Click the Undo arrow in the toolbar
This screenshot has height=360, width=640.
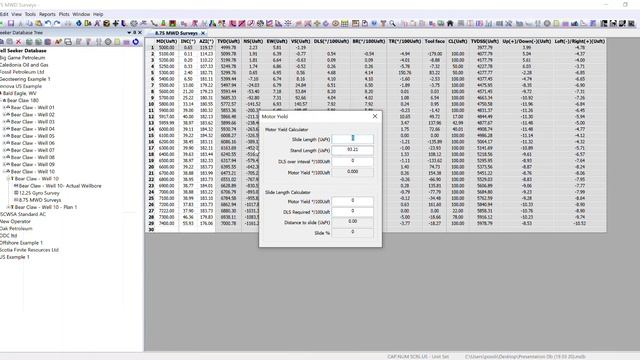click(x=48, y=23)
